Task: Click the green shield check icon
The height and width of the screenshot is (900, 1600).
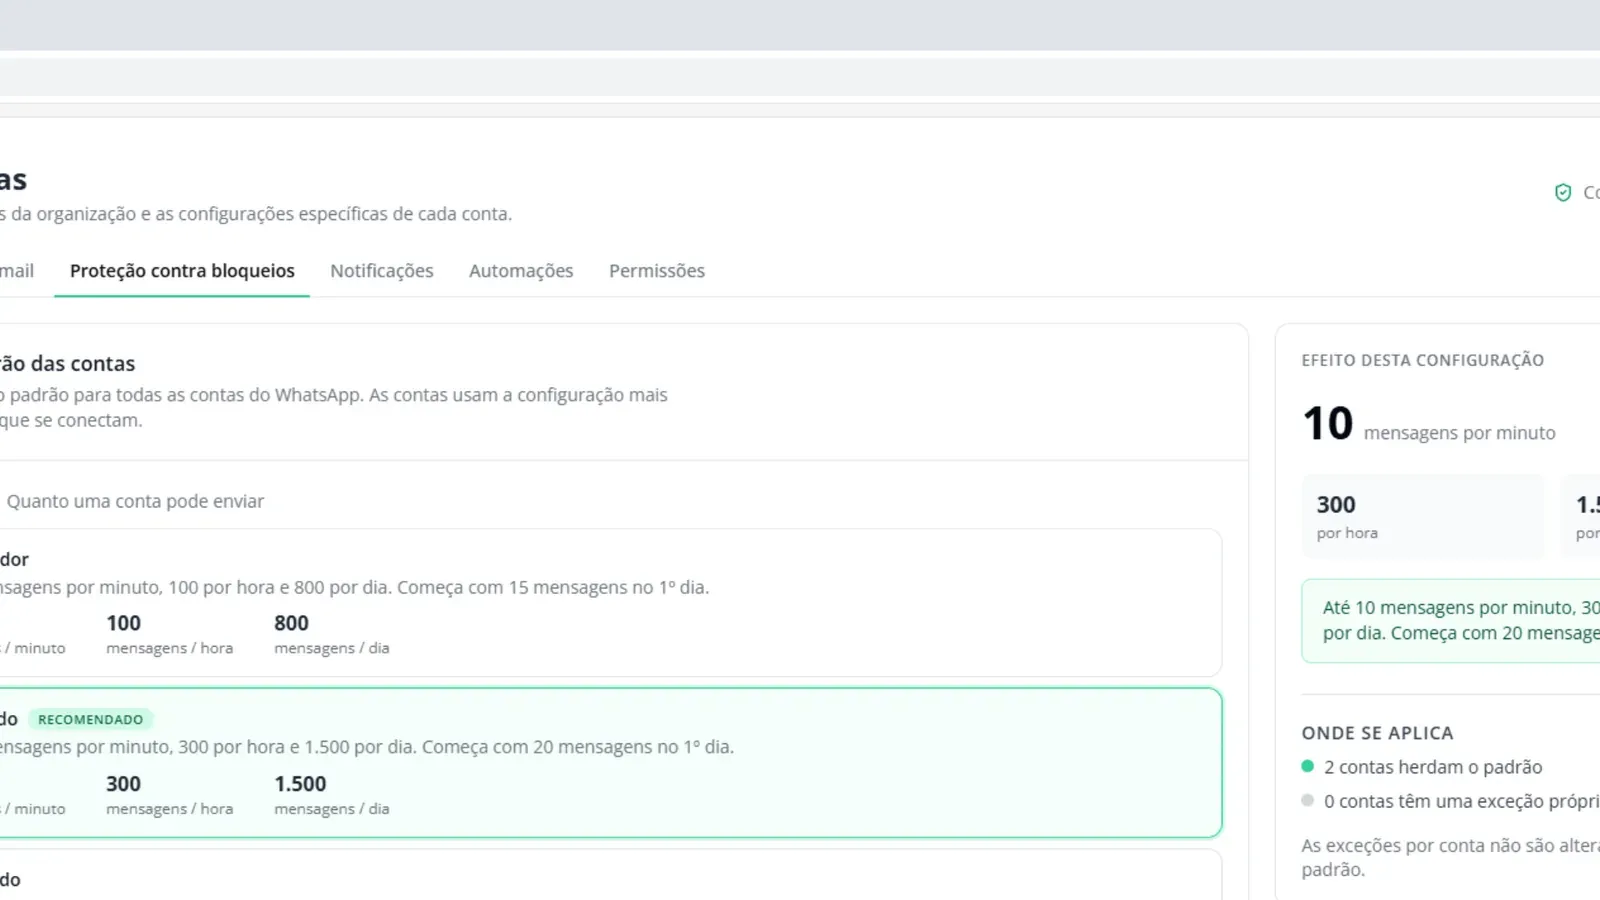Action: pos(1563,192)
